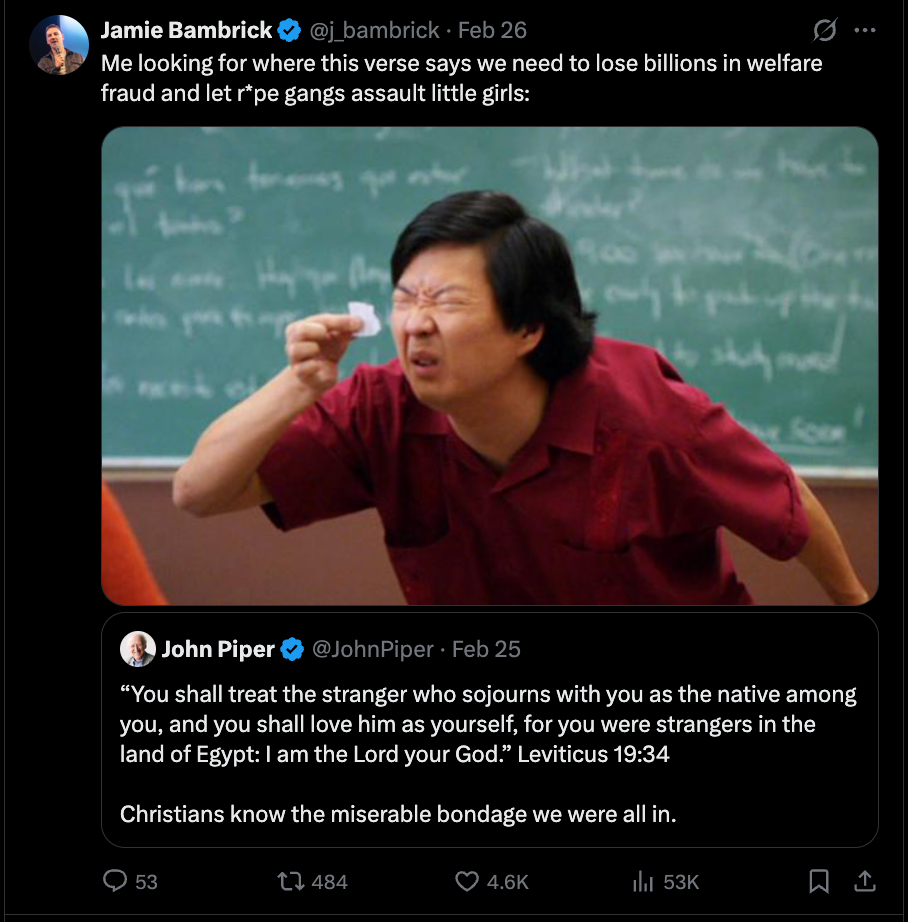Click the Feb 25 quoted post date

point(486,649)
